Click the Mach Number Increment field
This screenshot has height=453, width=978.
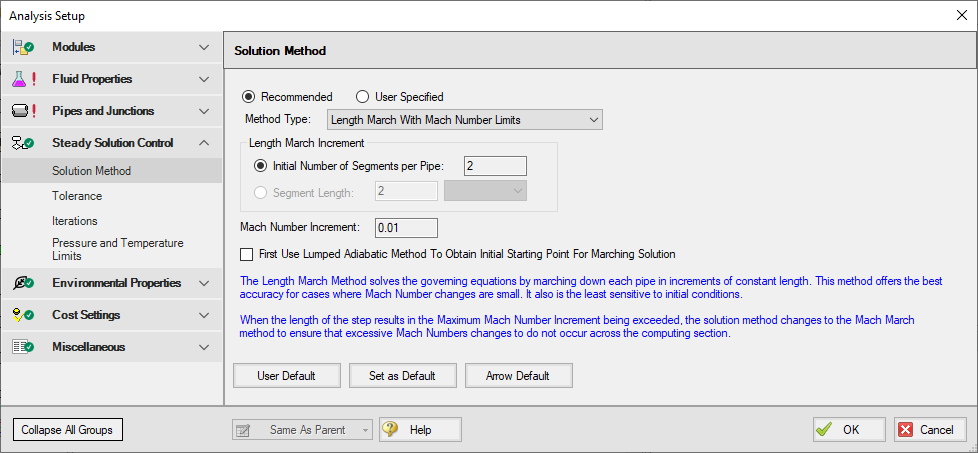(406, 228)
